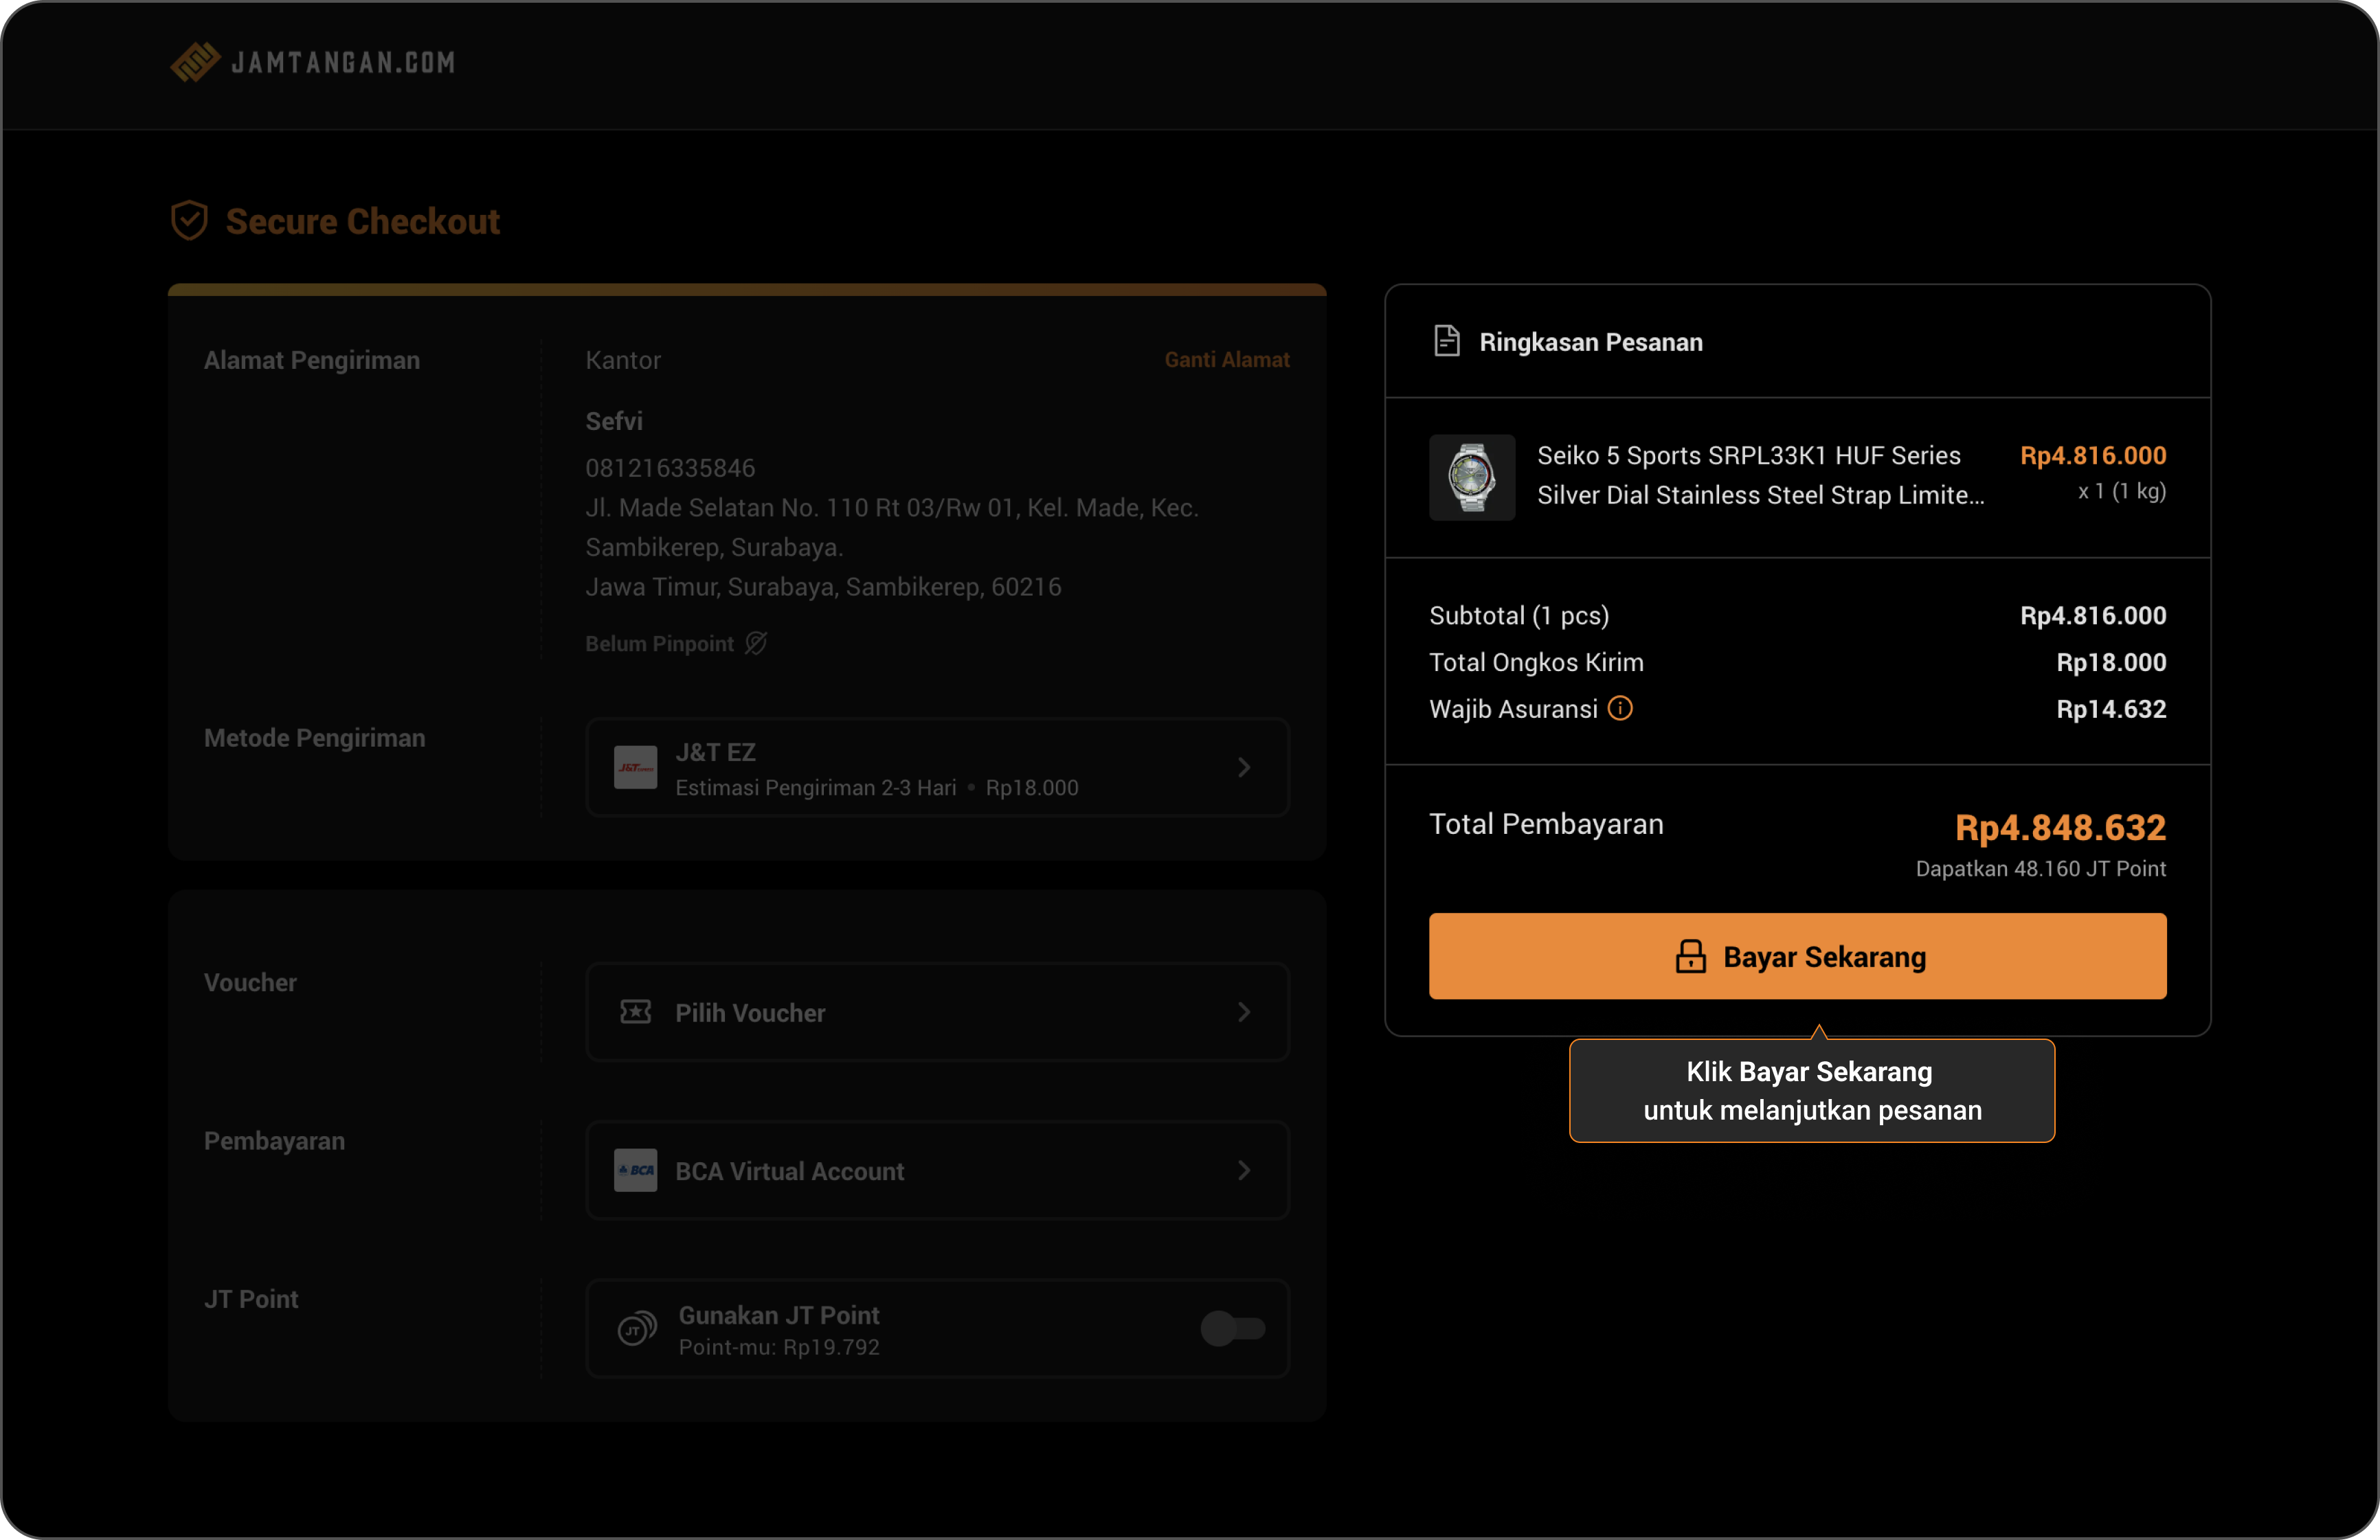The image size is (2380, 1540).
Task: Click the Secure Checkout shield icon
Action: (x=189, y=221)
